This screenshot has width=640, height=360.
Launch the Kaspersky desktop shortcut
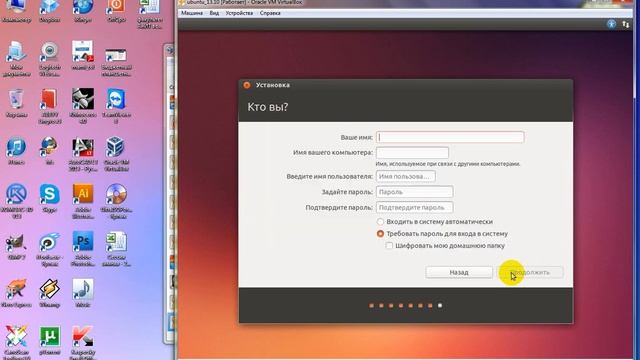click(x=83, y=343)
